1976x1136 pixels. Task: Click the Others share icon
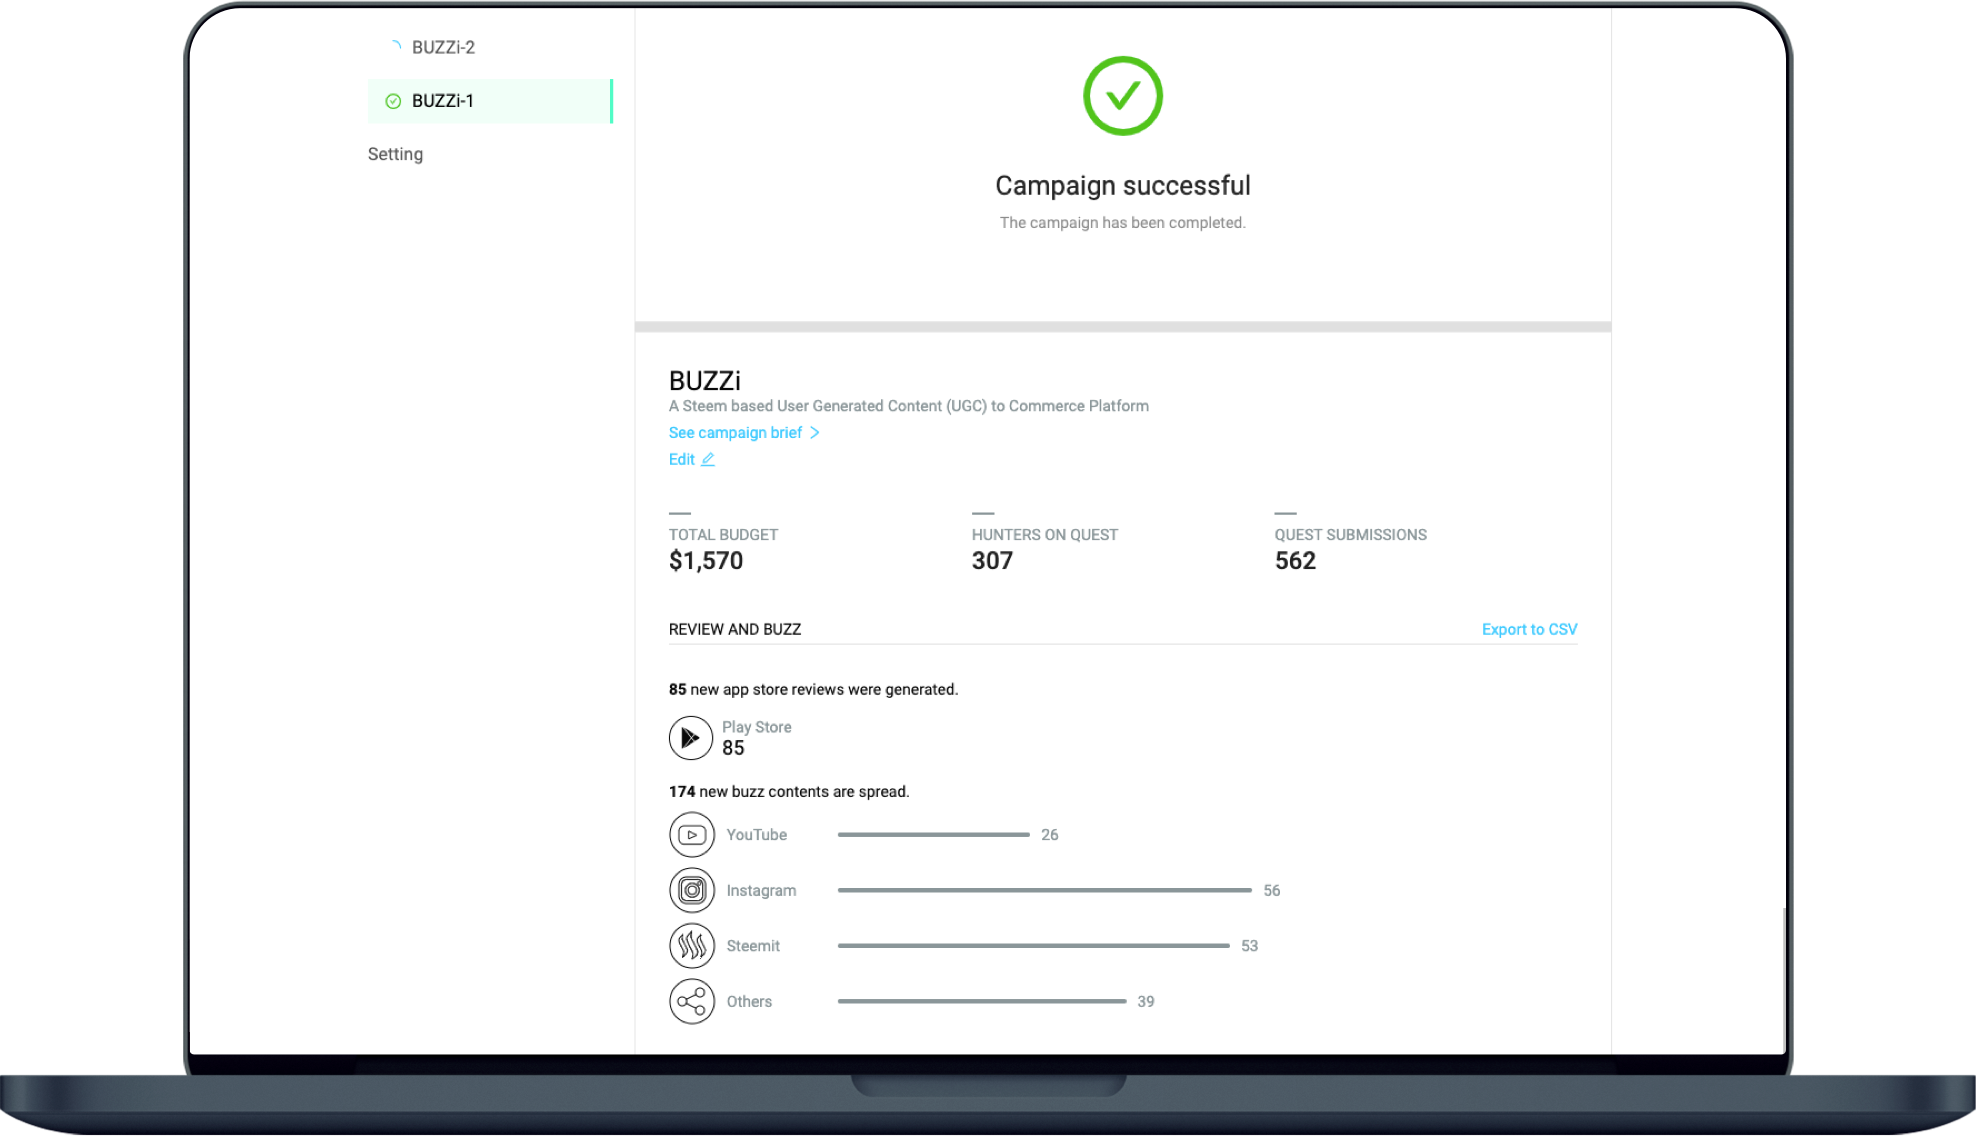pos(691,1001)
